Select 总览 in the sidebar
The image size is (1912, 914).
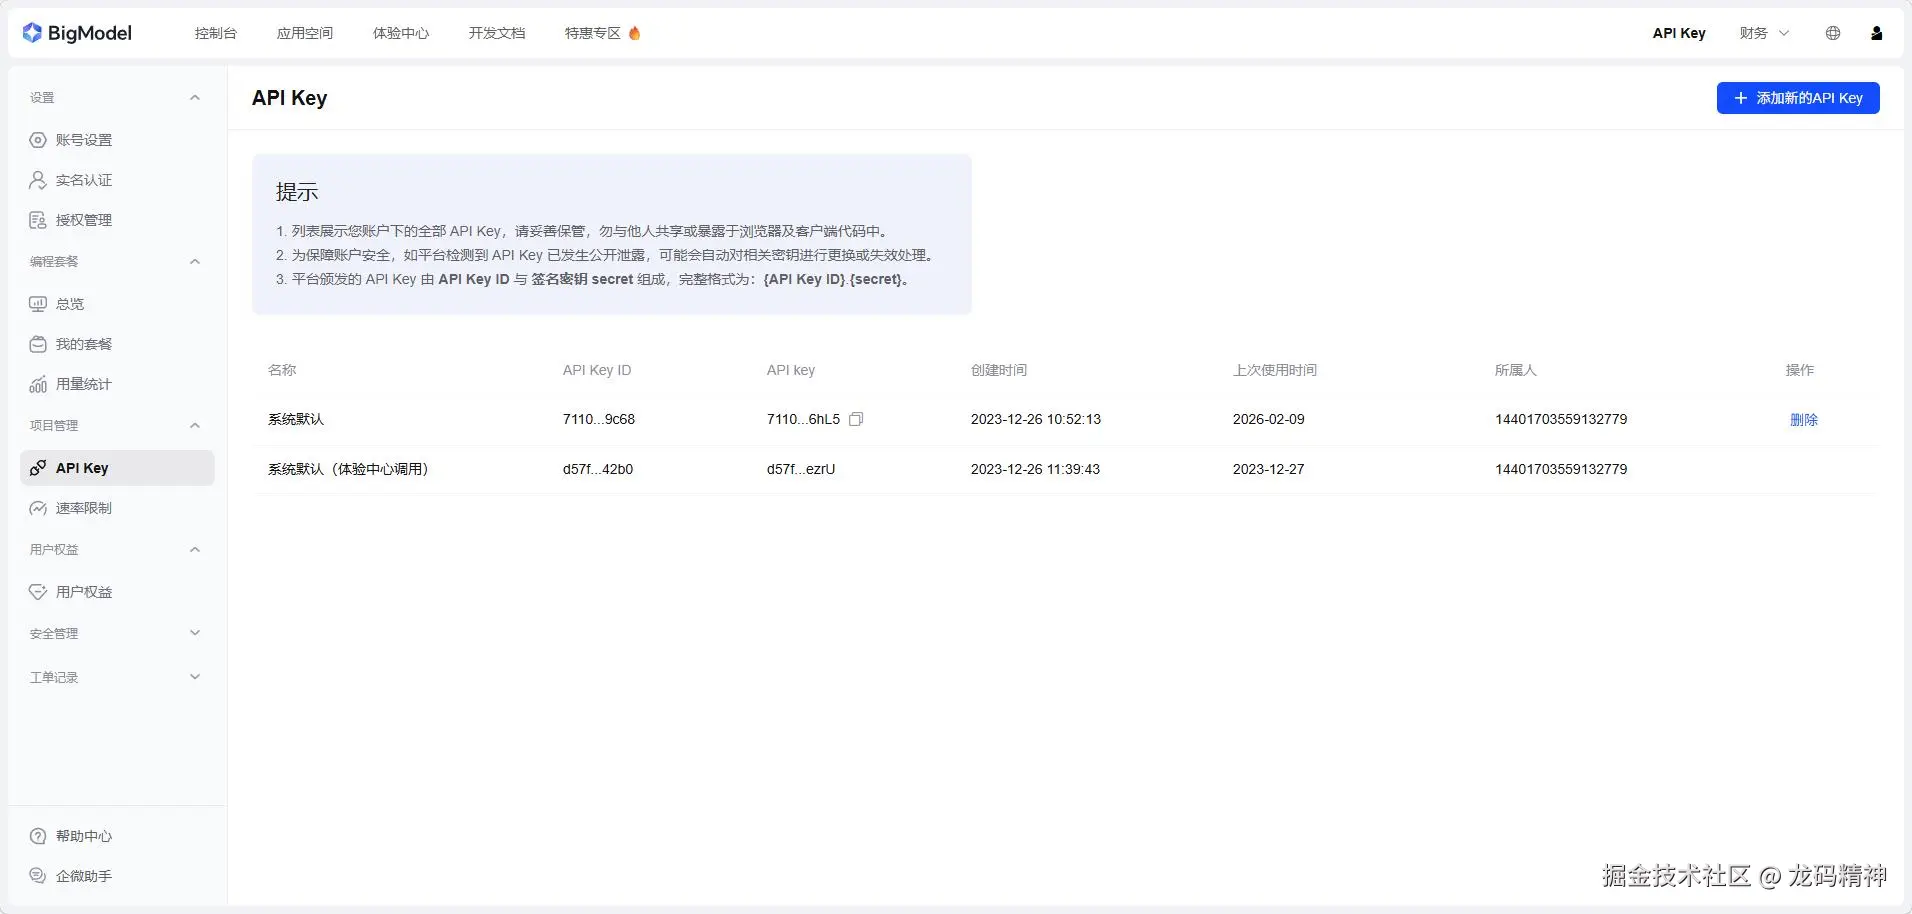click(x=70, y=304)
